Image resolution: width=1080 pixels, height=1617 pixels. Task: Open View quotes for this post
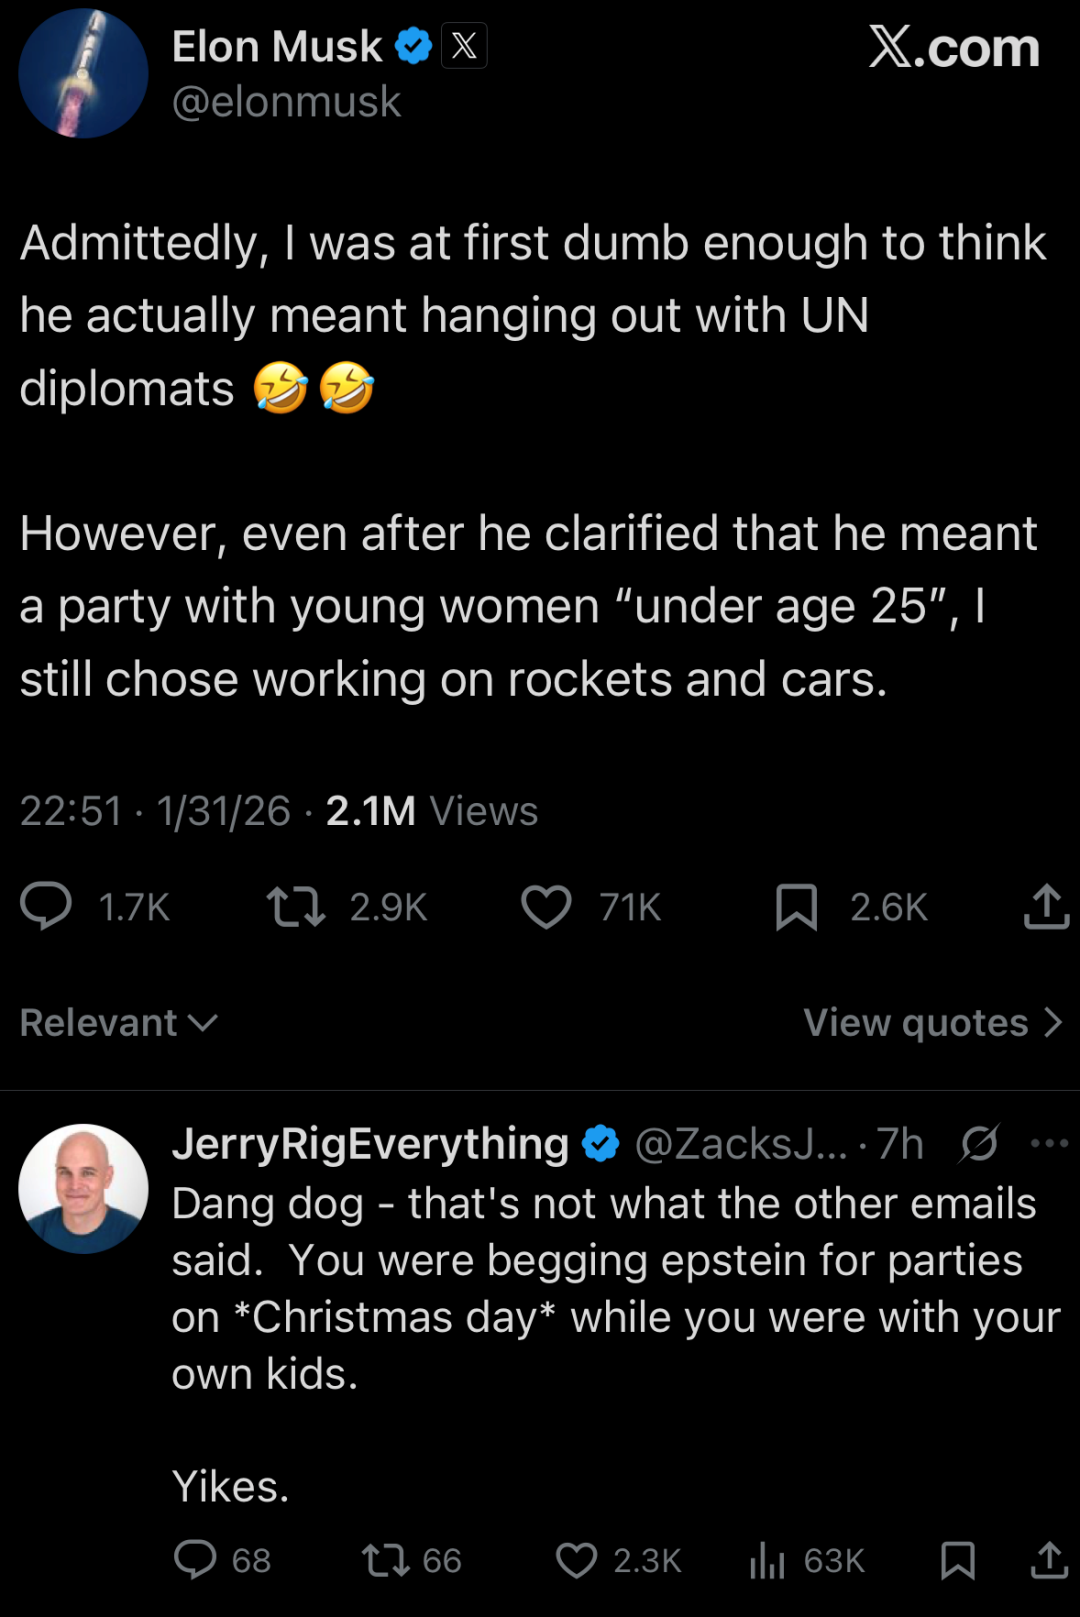coord(932,1023)
